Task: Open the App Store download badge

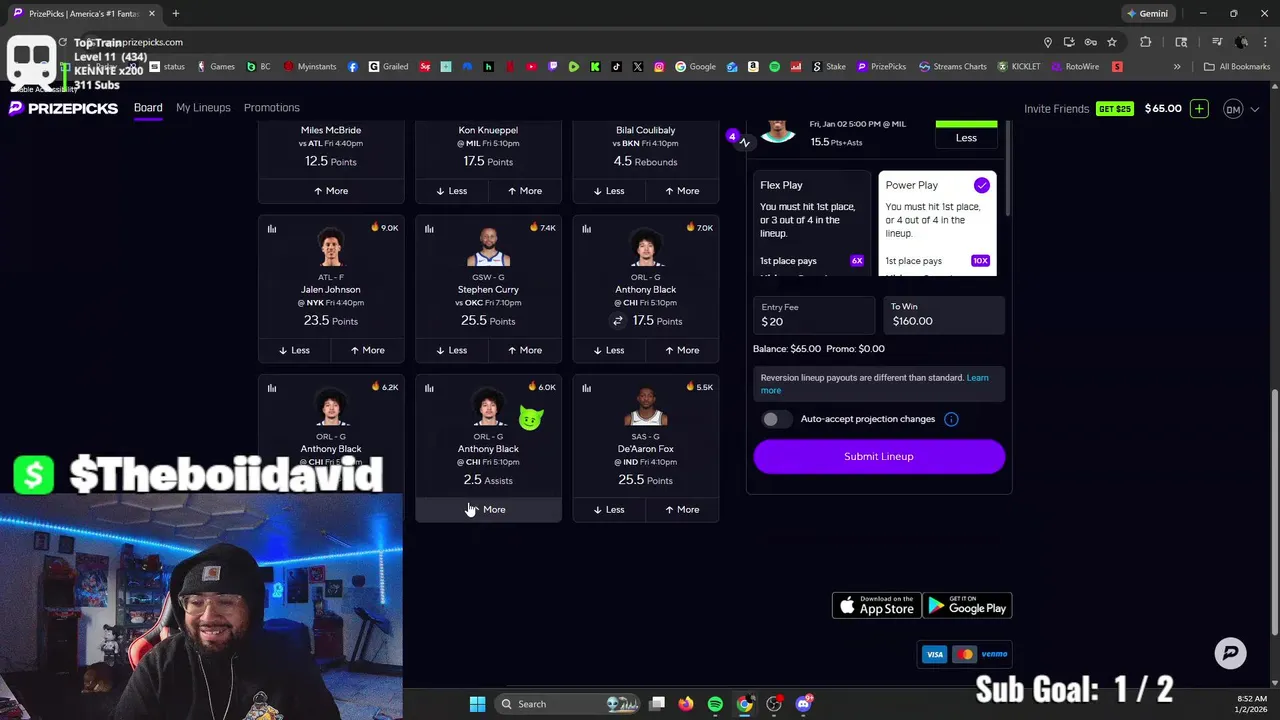Action: point(877,605)
